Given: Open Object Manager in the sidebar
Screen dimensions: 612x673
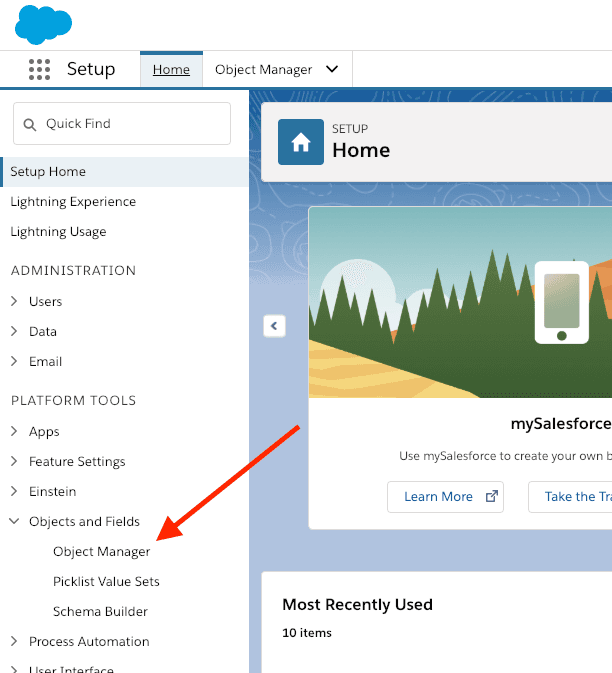Looking at the screenshot, I should tap(102, 551).
